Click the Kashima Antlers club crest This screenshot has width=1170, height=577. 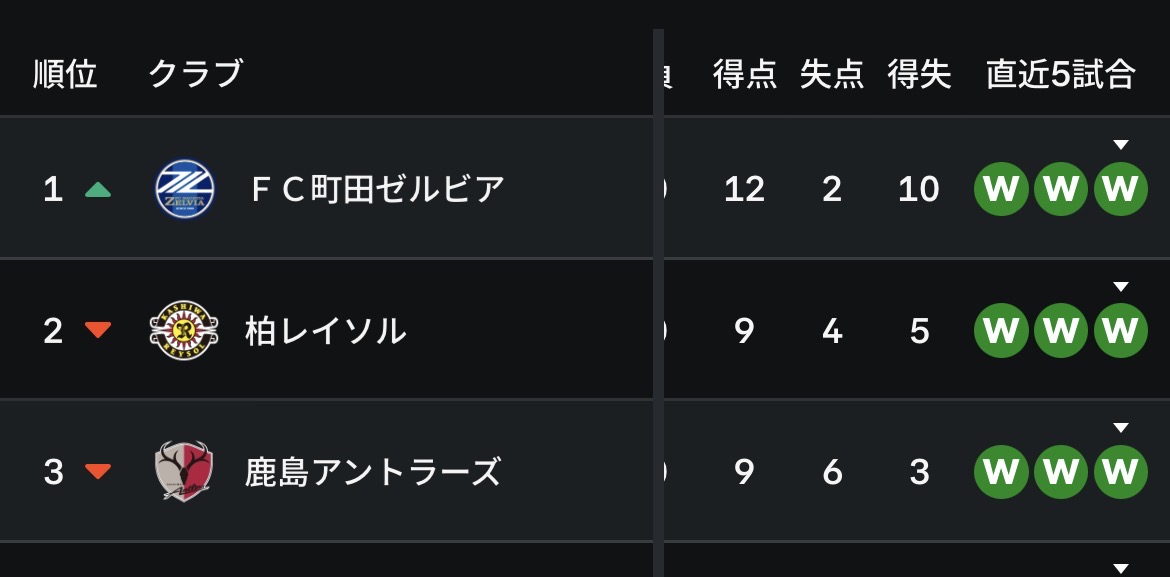pos(184,471)
